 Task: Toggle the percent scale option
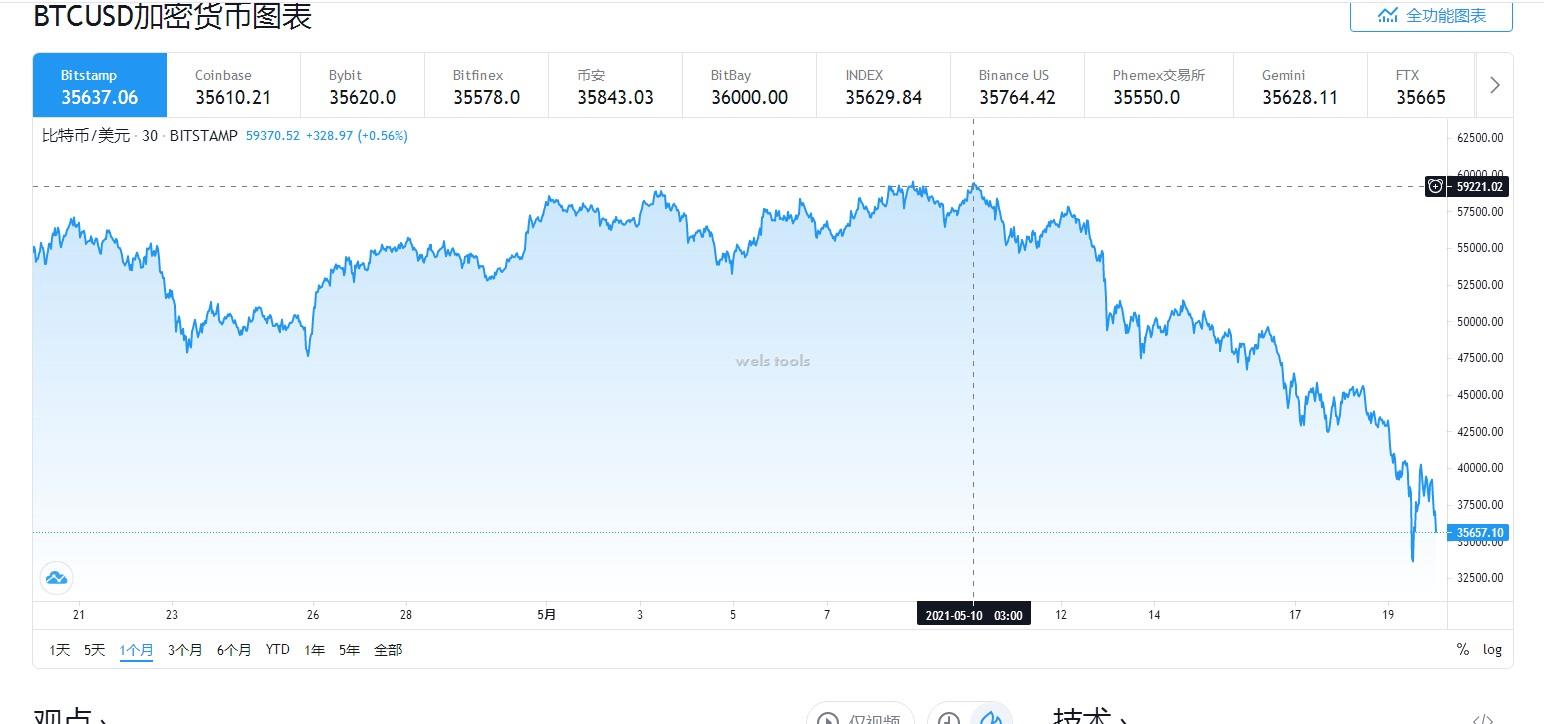click(1462, 650)
